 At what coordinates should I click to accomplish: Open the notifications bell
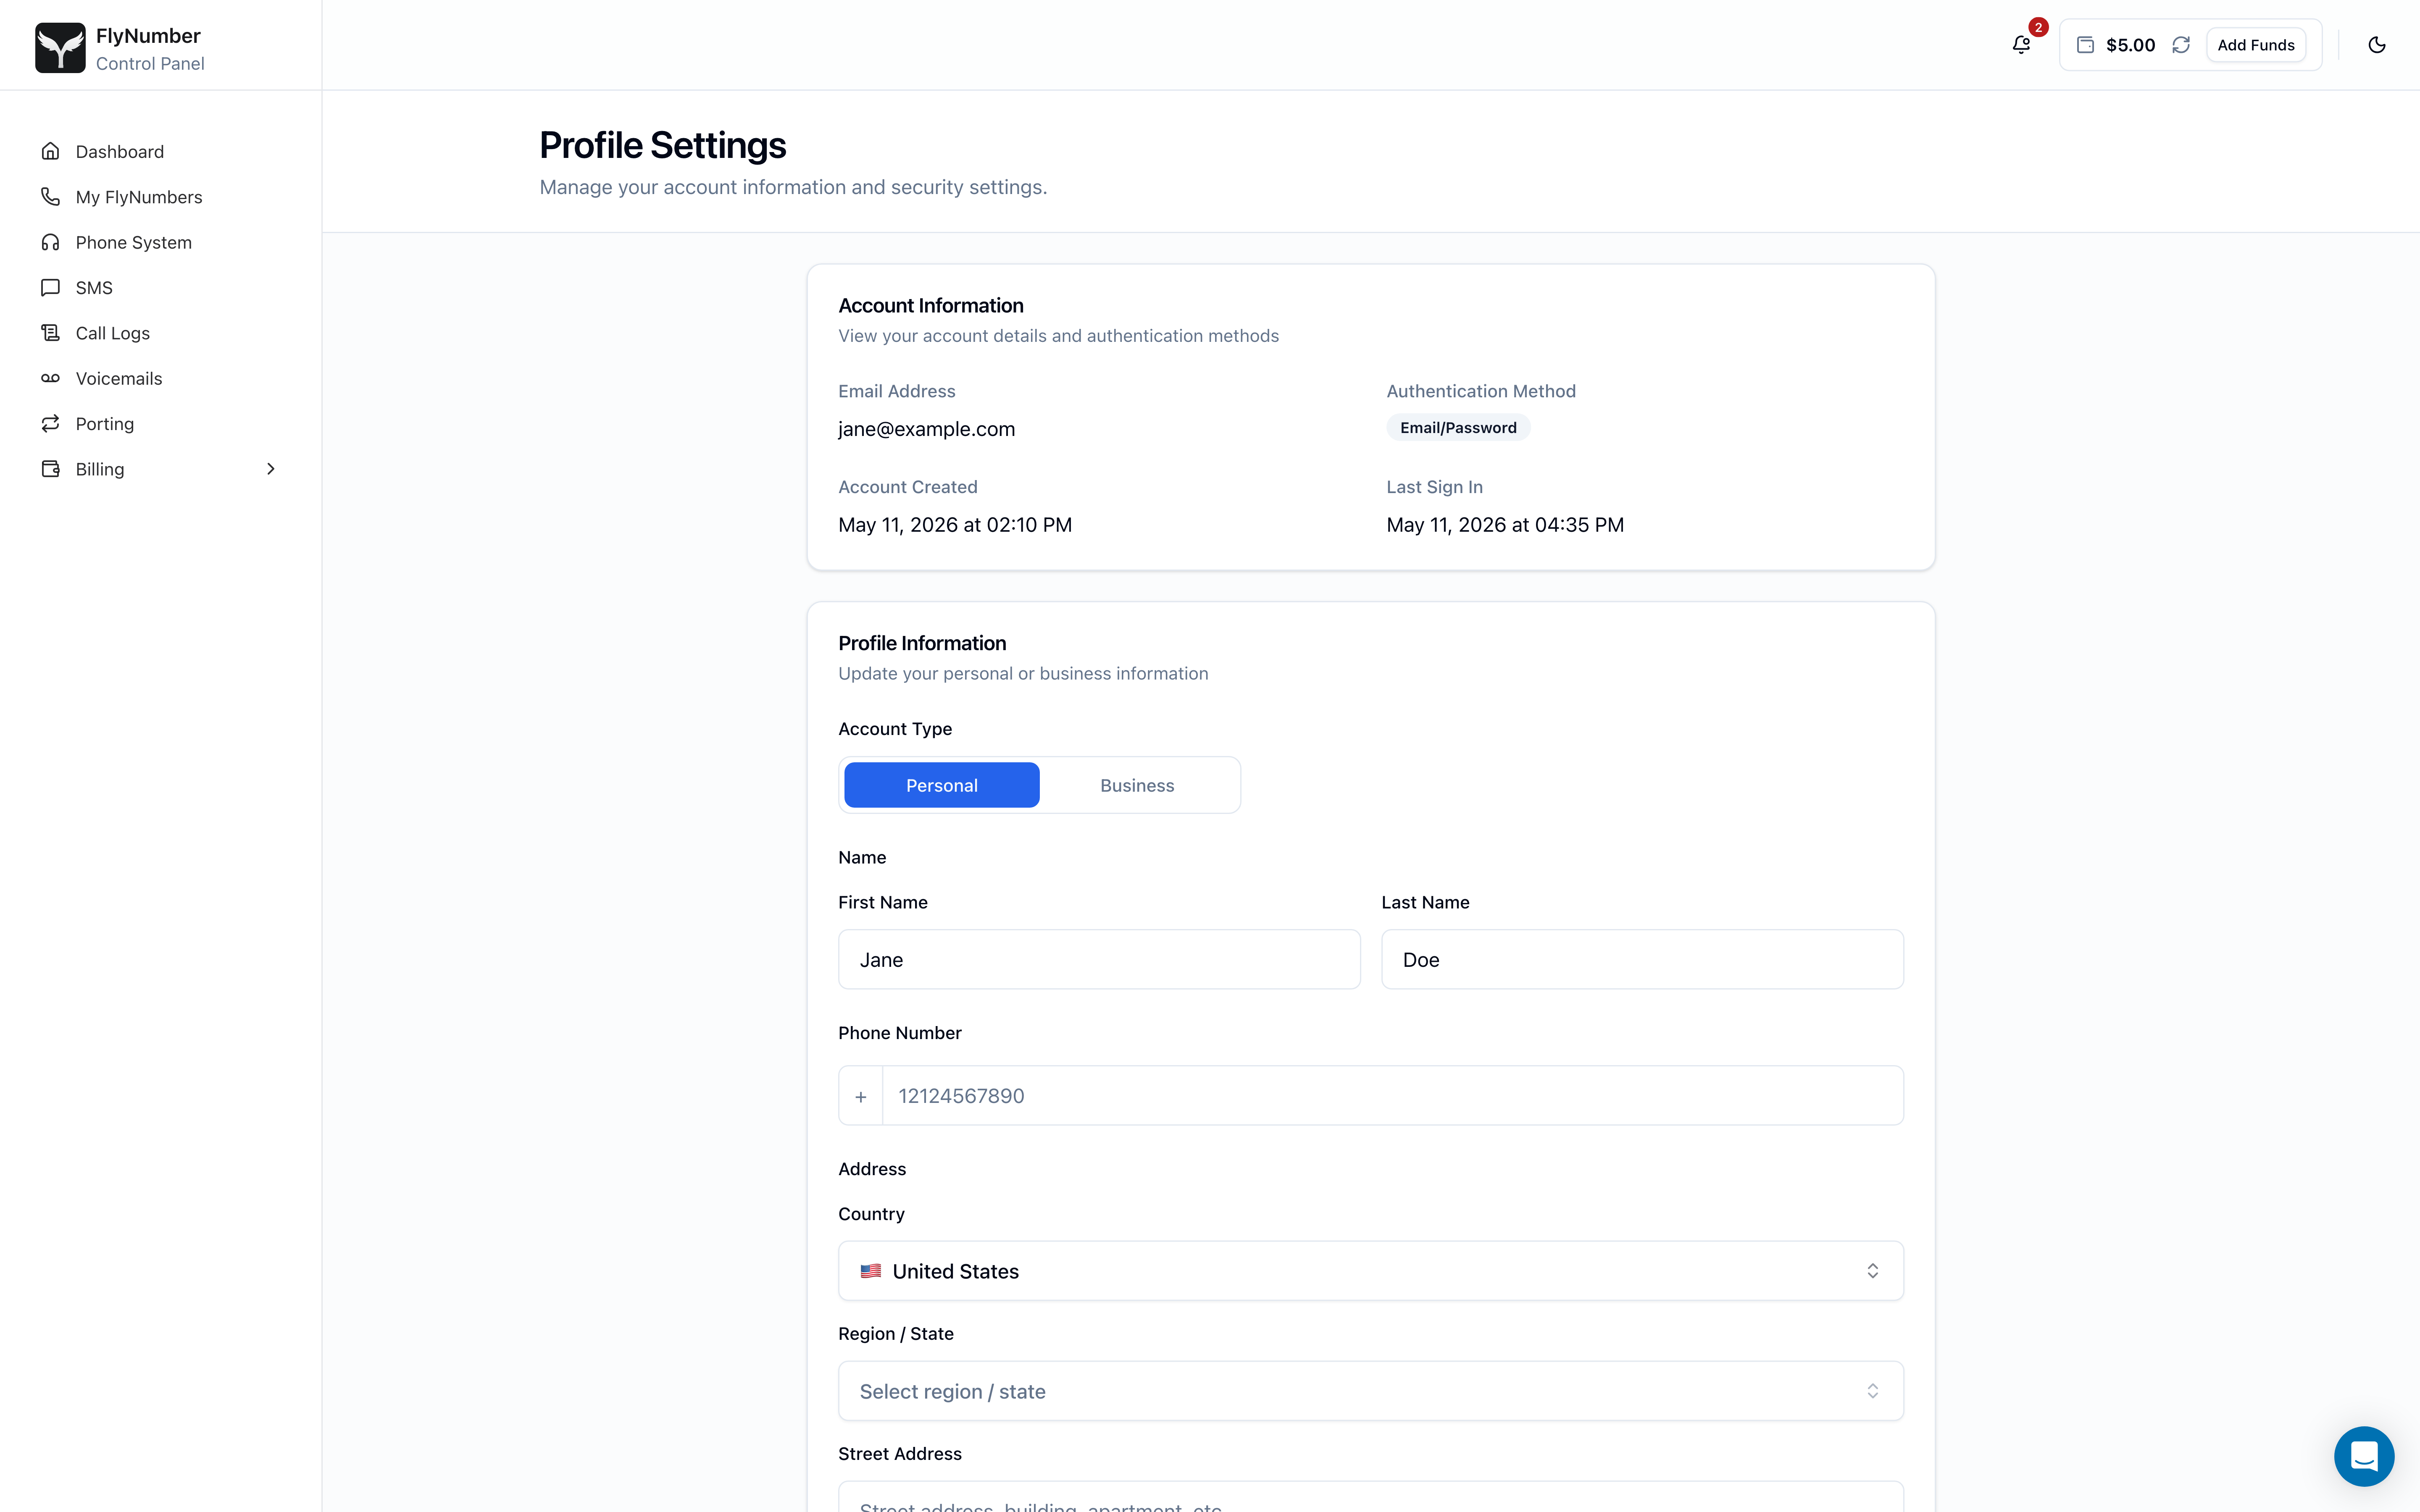[2021, 45]
